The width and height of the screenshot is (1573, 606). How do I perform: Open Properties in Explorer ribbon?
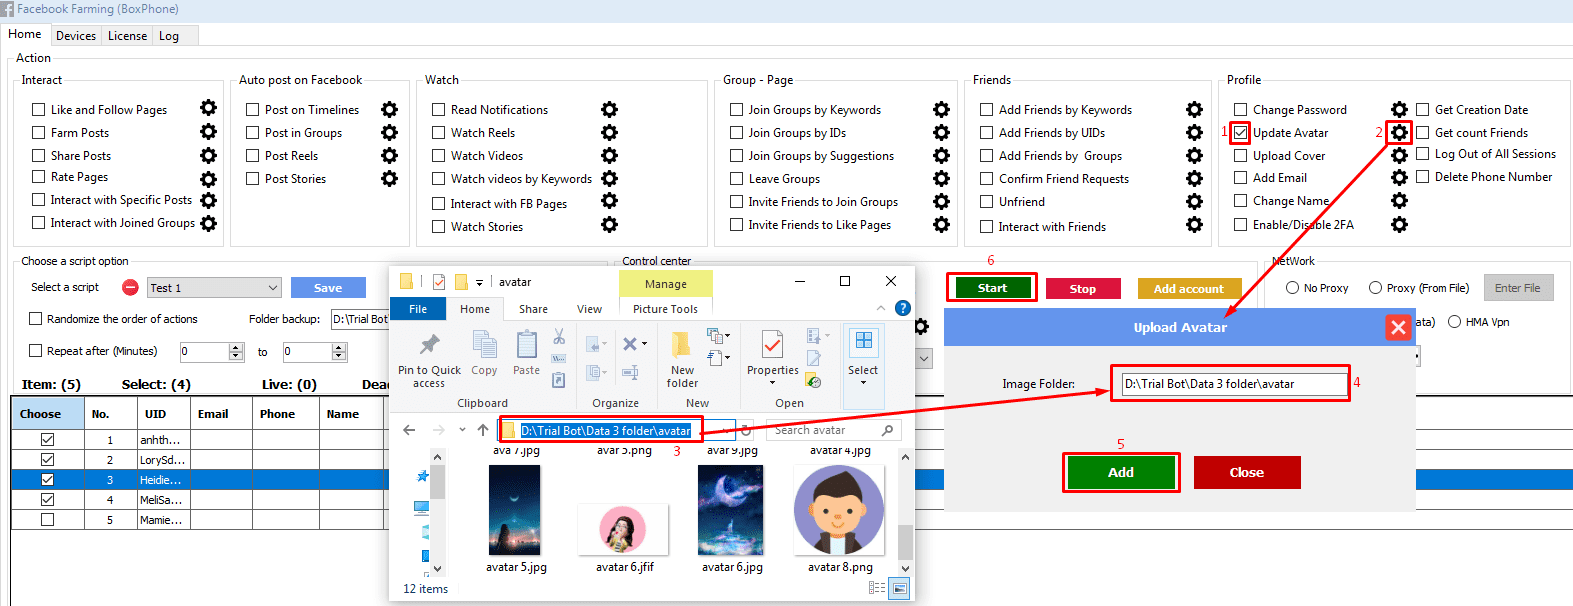[772, 345]
